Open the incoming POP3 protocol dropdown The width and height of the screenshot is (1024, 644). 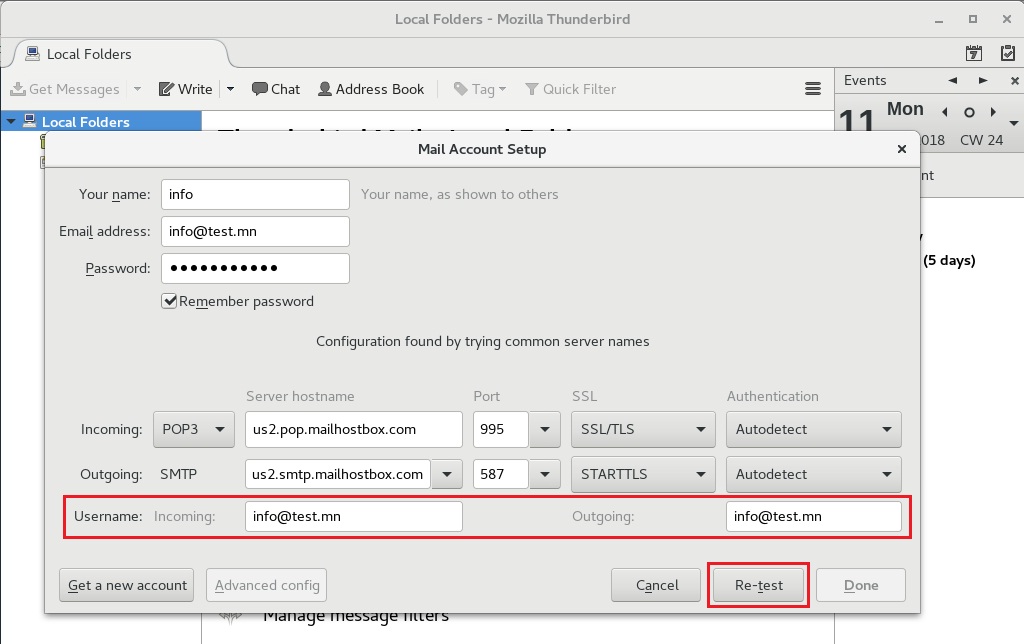[x=194, y=429]
